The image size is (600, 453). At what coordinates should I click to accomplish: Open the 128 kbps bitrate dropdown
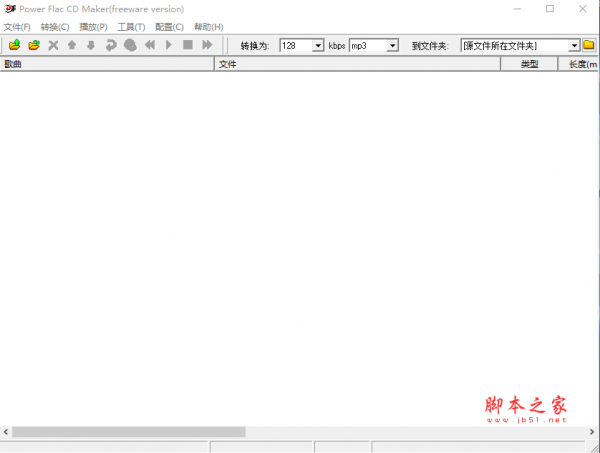pos(318,46)
